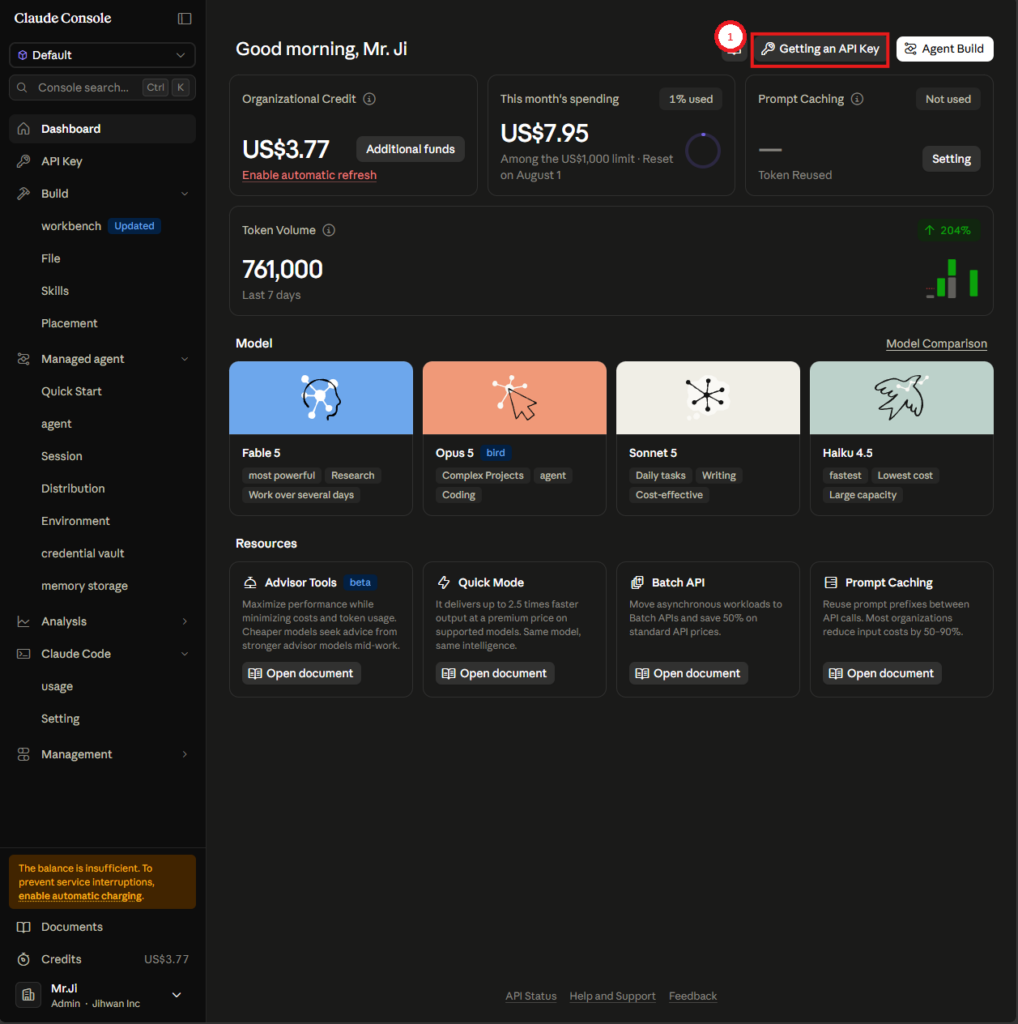Open usage under Claude Code
The height and width of the screenshot is (1024, 1018).
point(57,686)
